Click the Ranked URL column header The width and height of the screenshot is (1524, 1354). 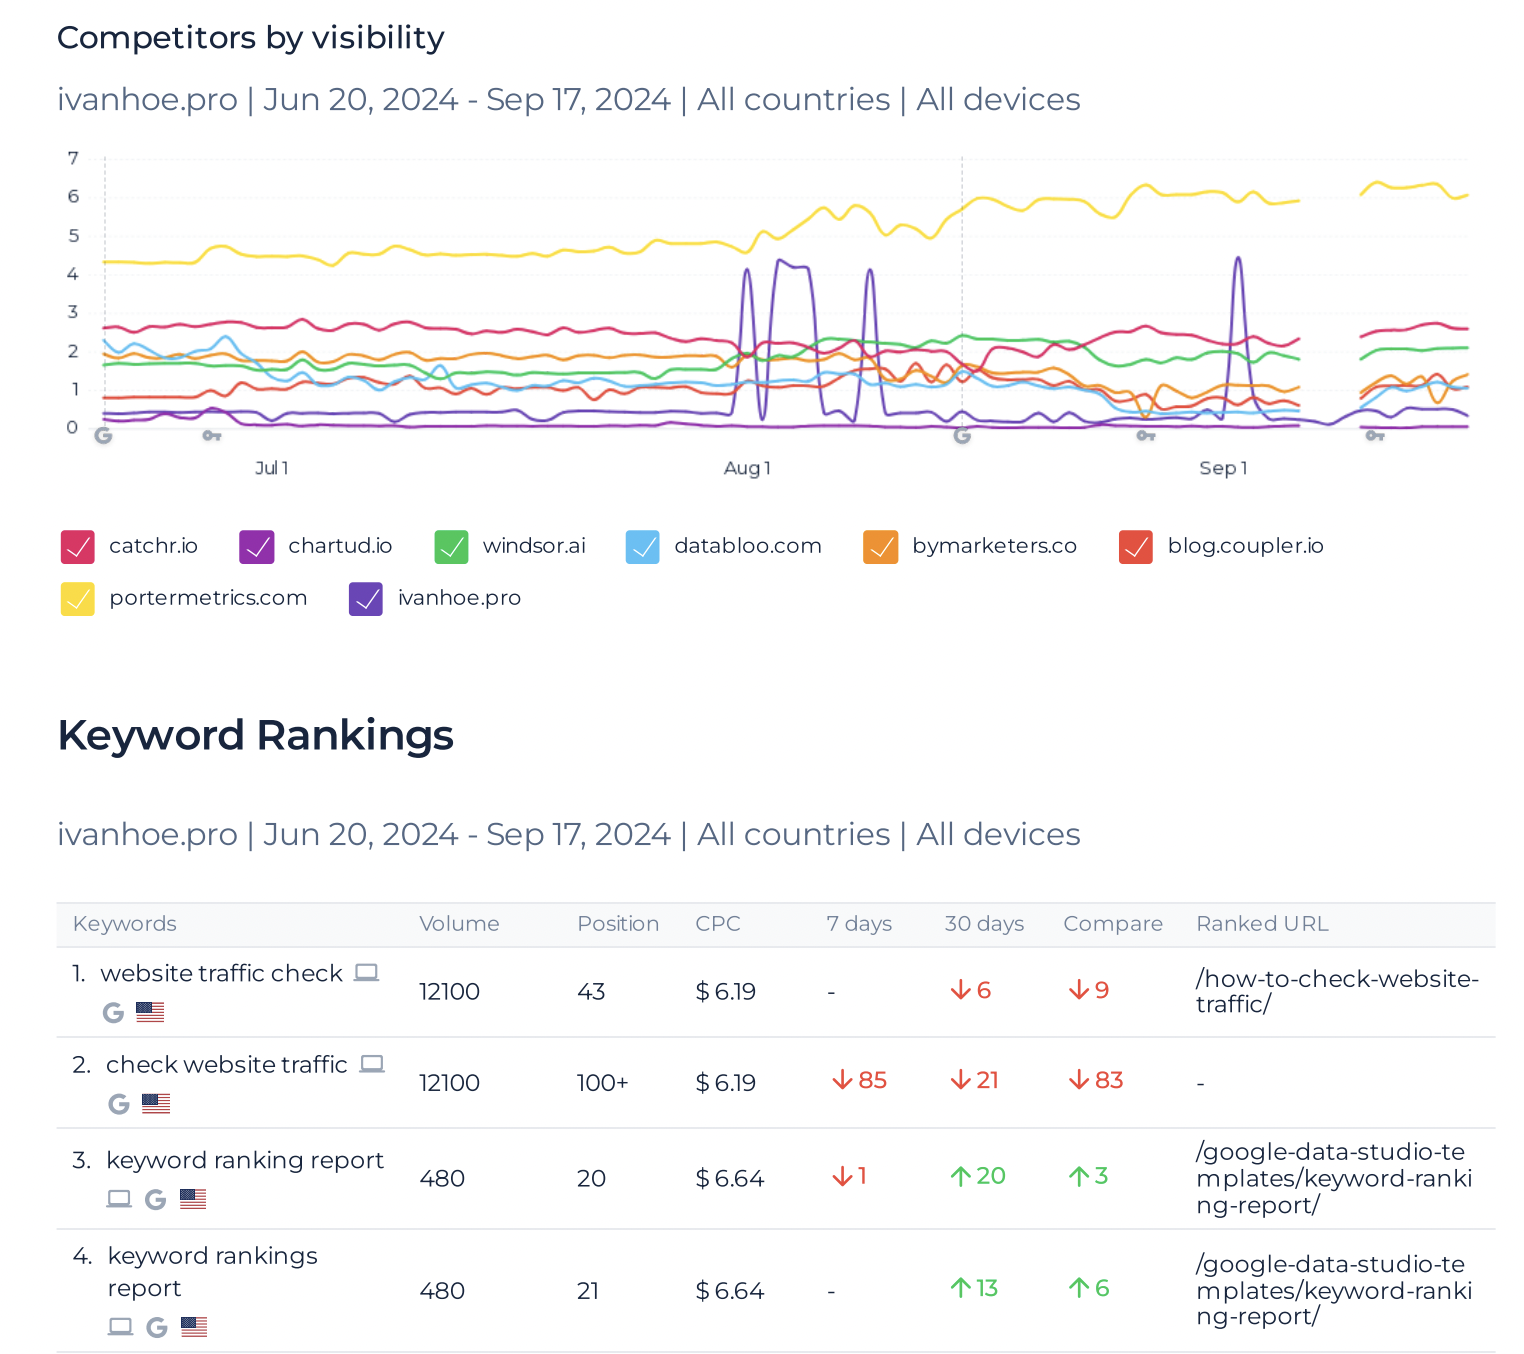point(1262,924)
